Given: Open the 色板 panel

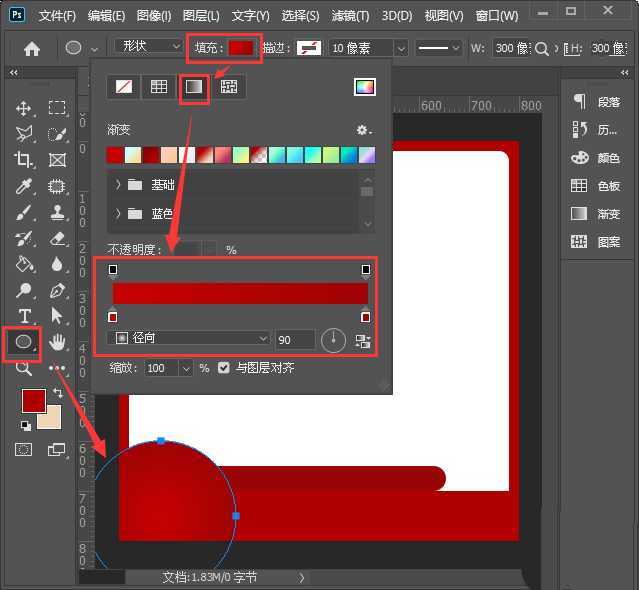Looking at the screenshot, I should point(597,186).
